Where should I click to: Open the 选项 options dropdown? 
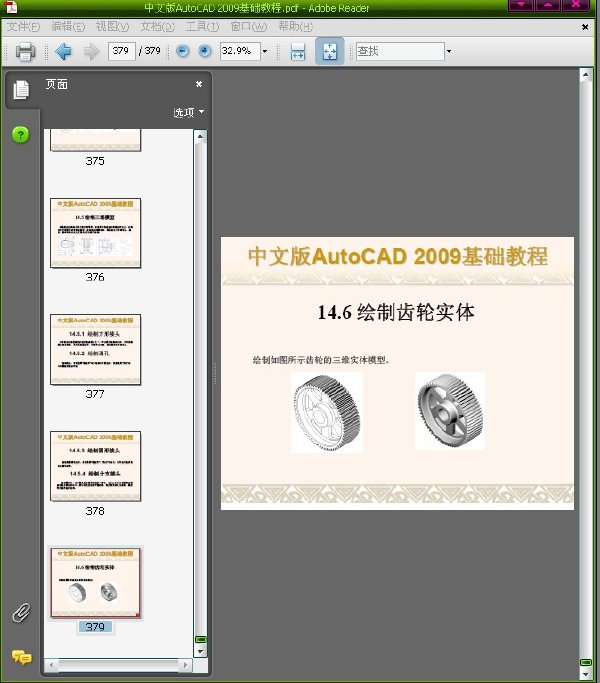click(x=189, y=112)
